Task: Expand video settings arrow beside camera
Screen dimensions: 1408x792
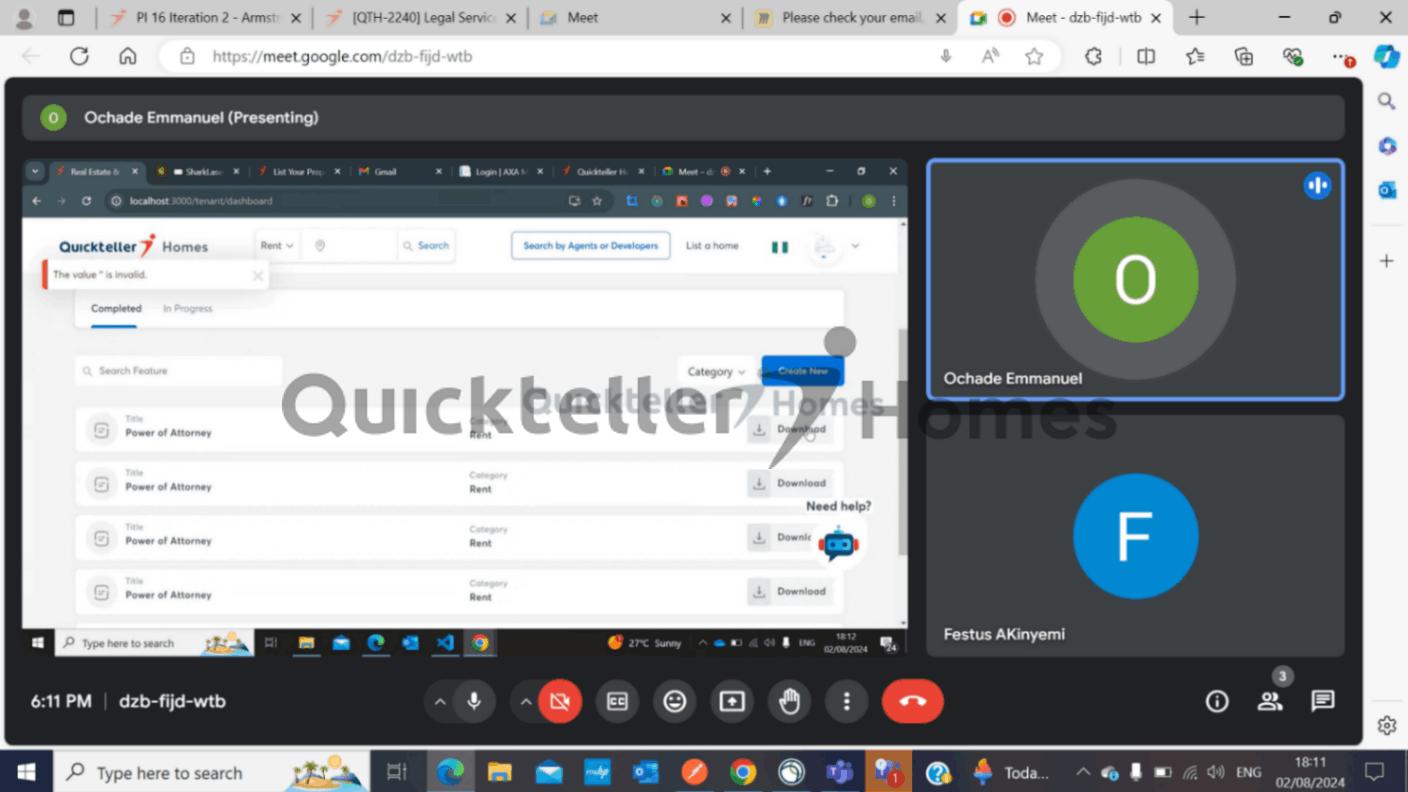Action: tap(525, 702)
